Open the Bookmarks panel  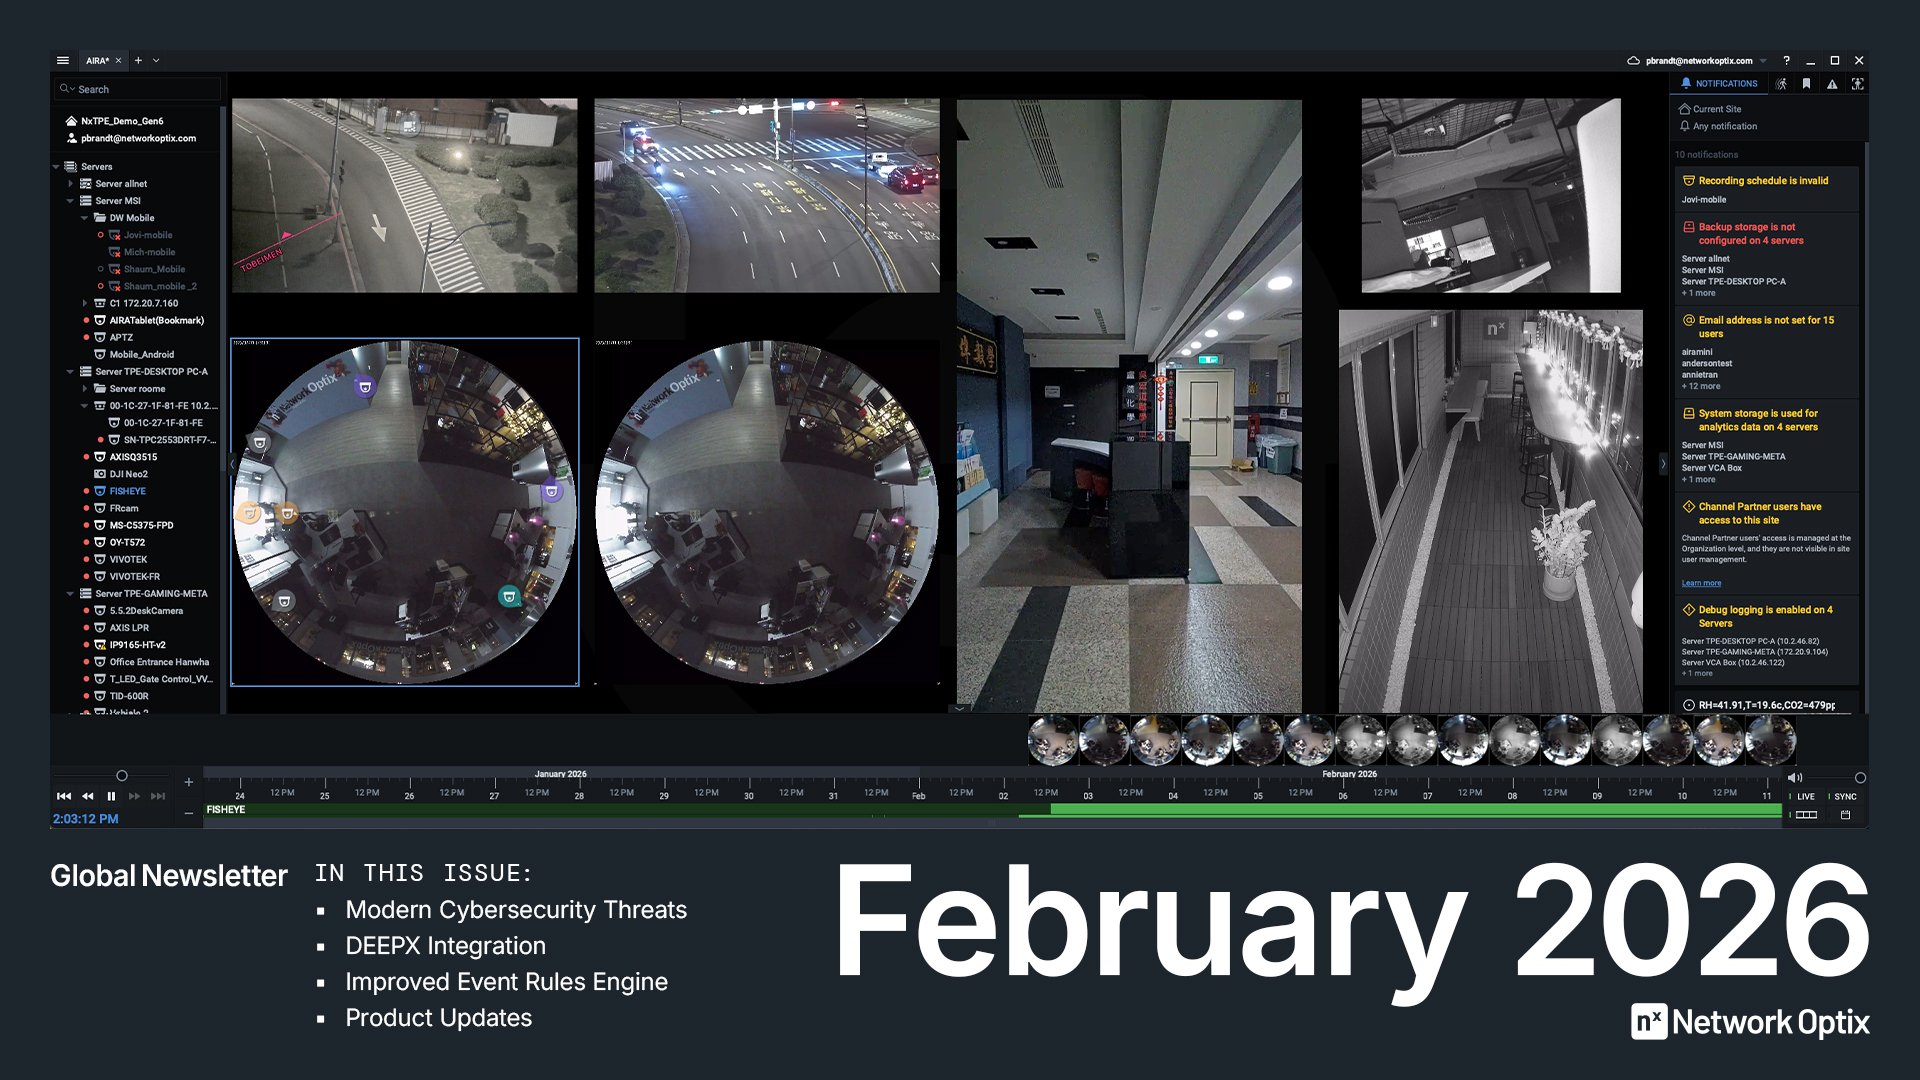click(x=1806, y=83)
